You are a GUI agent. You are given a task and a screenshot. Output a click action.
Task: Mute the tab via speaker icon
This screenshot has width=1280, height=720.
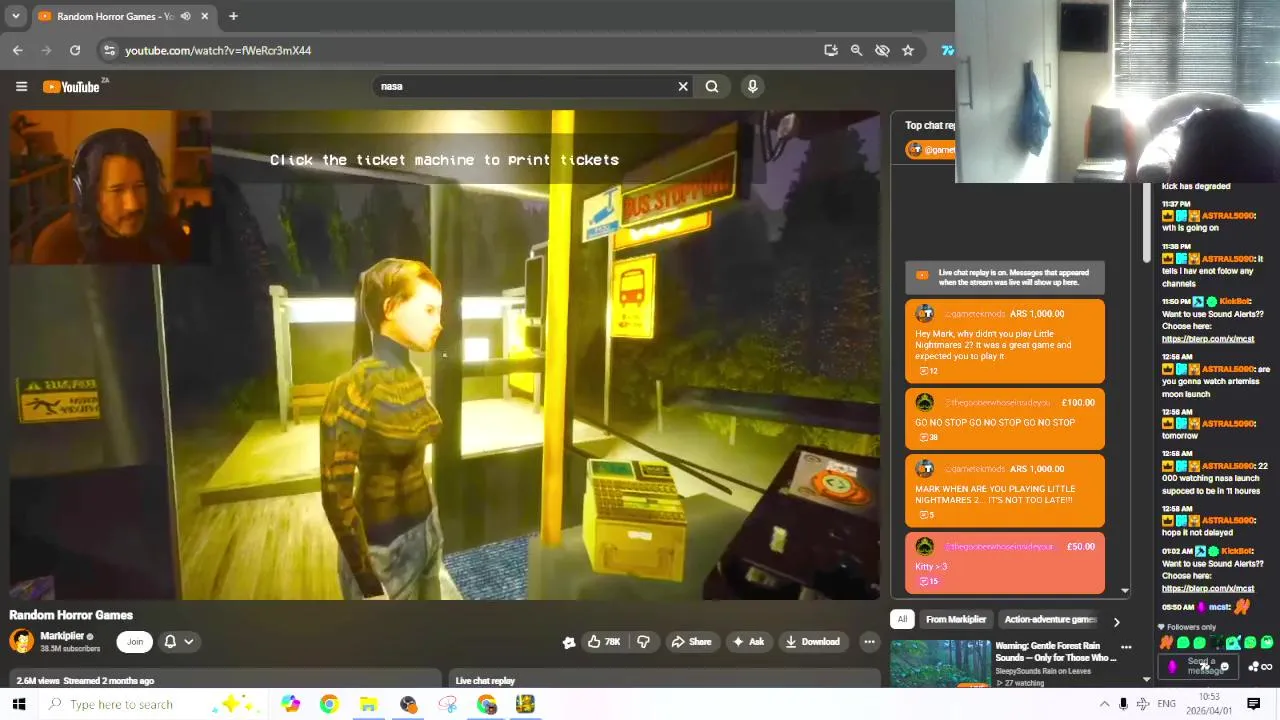pyautogui.click(x=185, y=16)
